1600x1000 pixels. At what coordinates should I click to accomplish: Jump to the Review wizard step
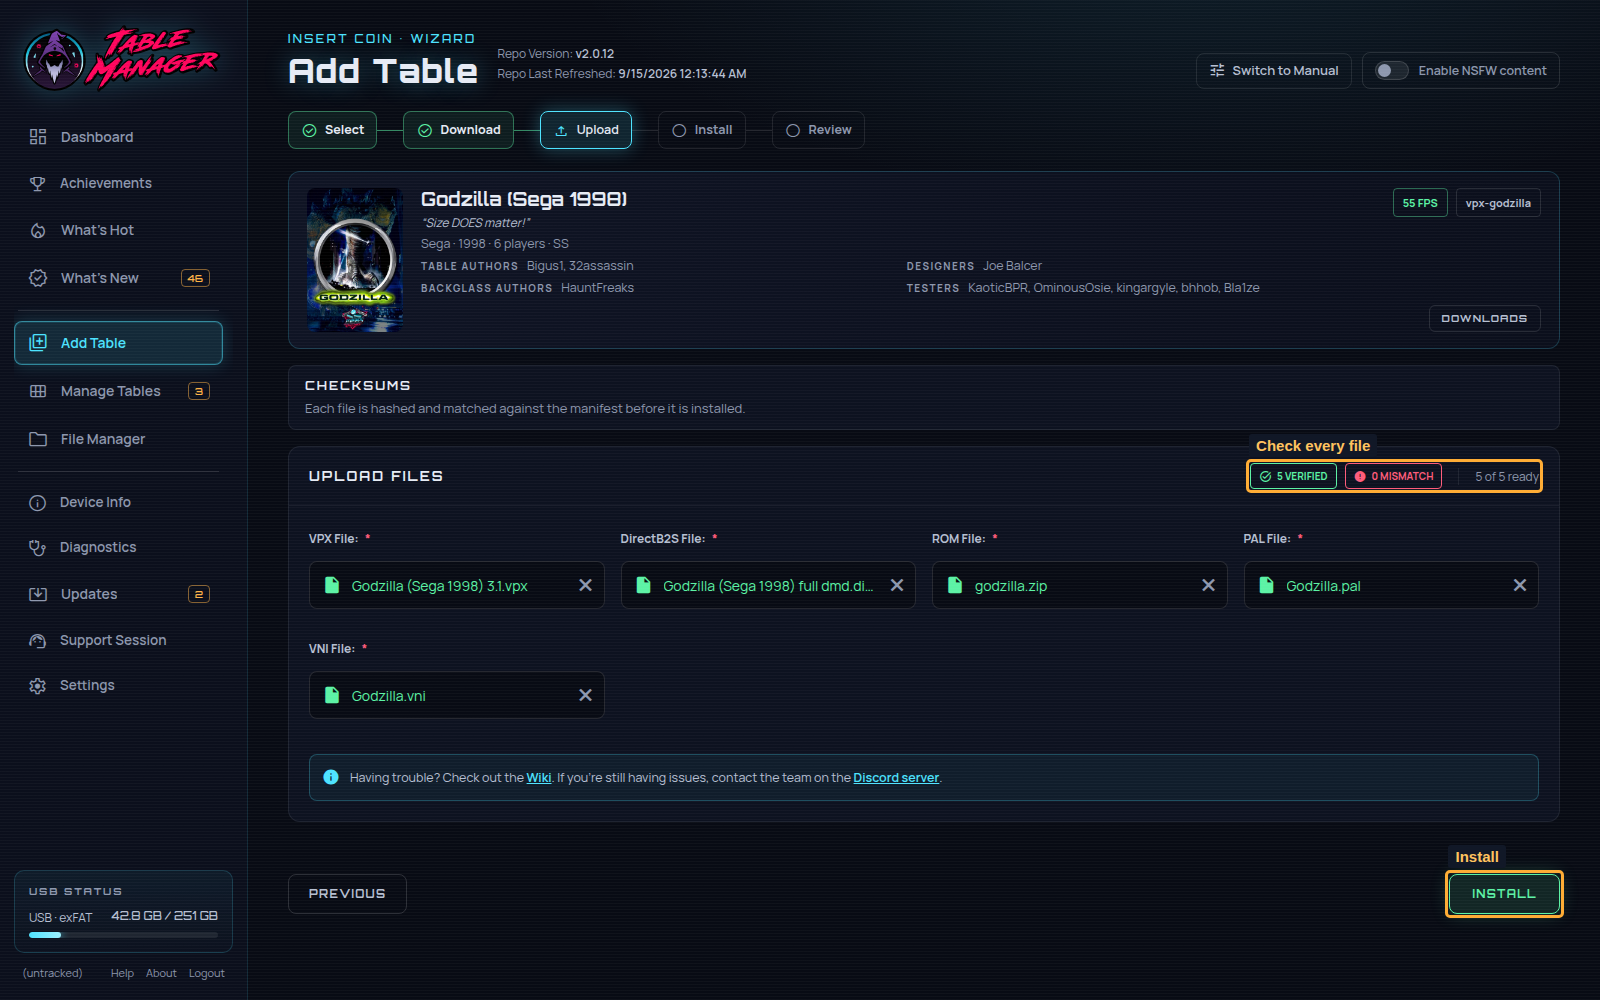click(x=818, y=130)
